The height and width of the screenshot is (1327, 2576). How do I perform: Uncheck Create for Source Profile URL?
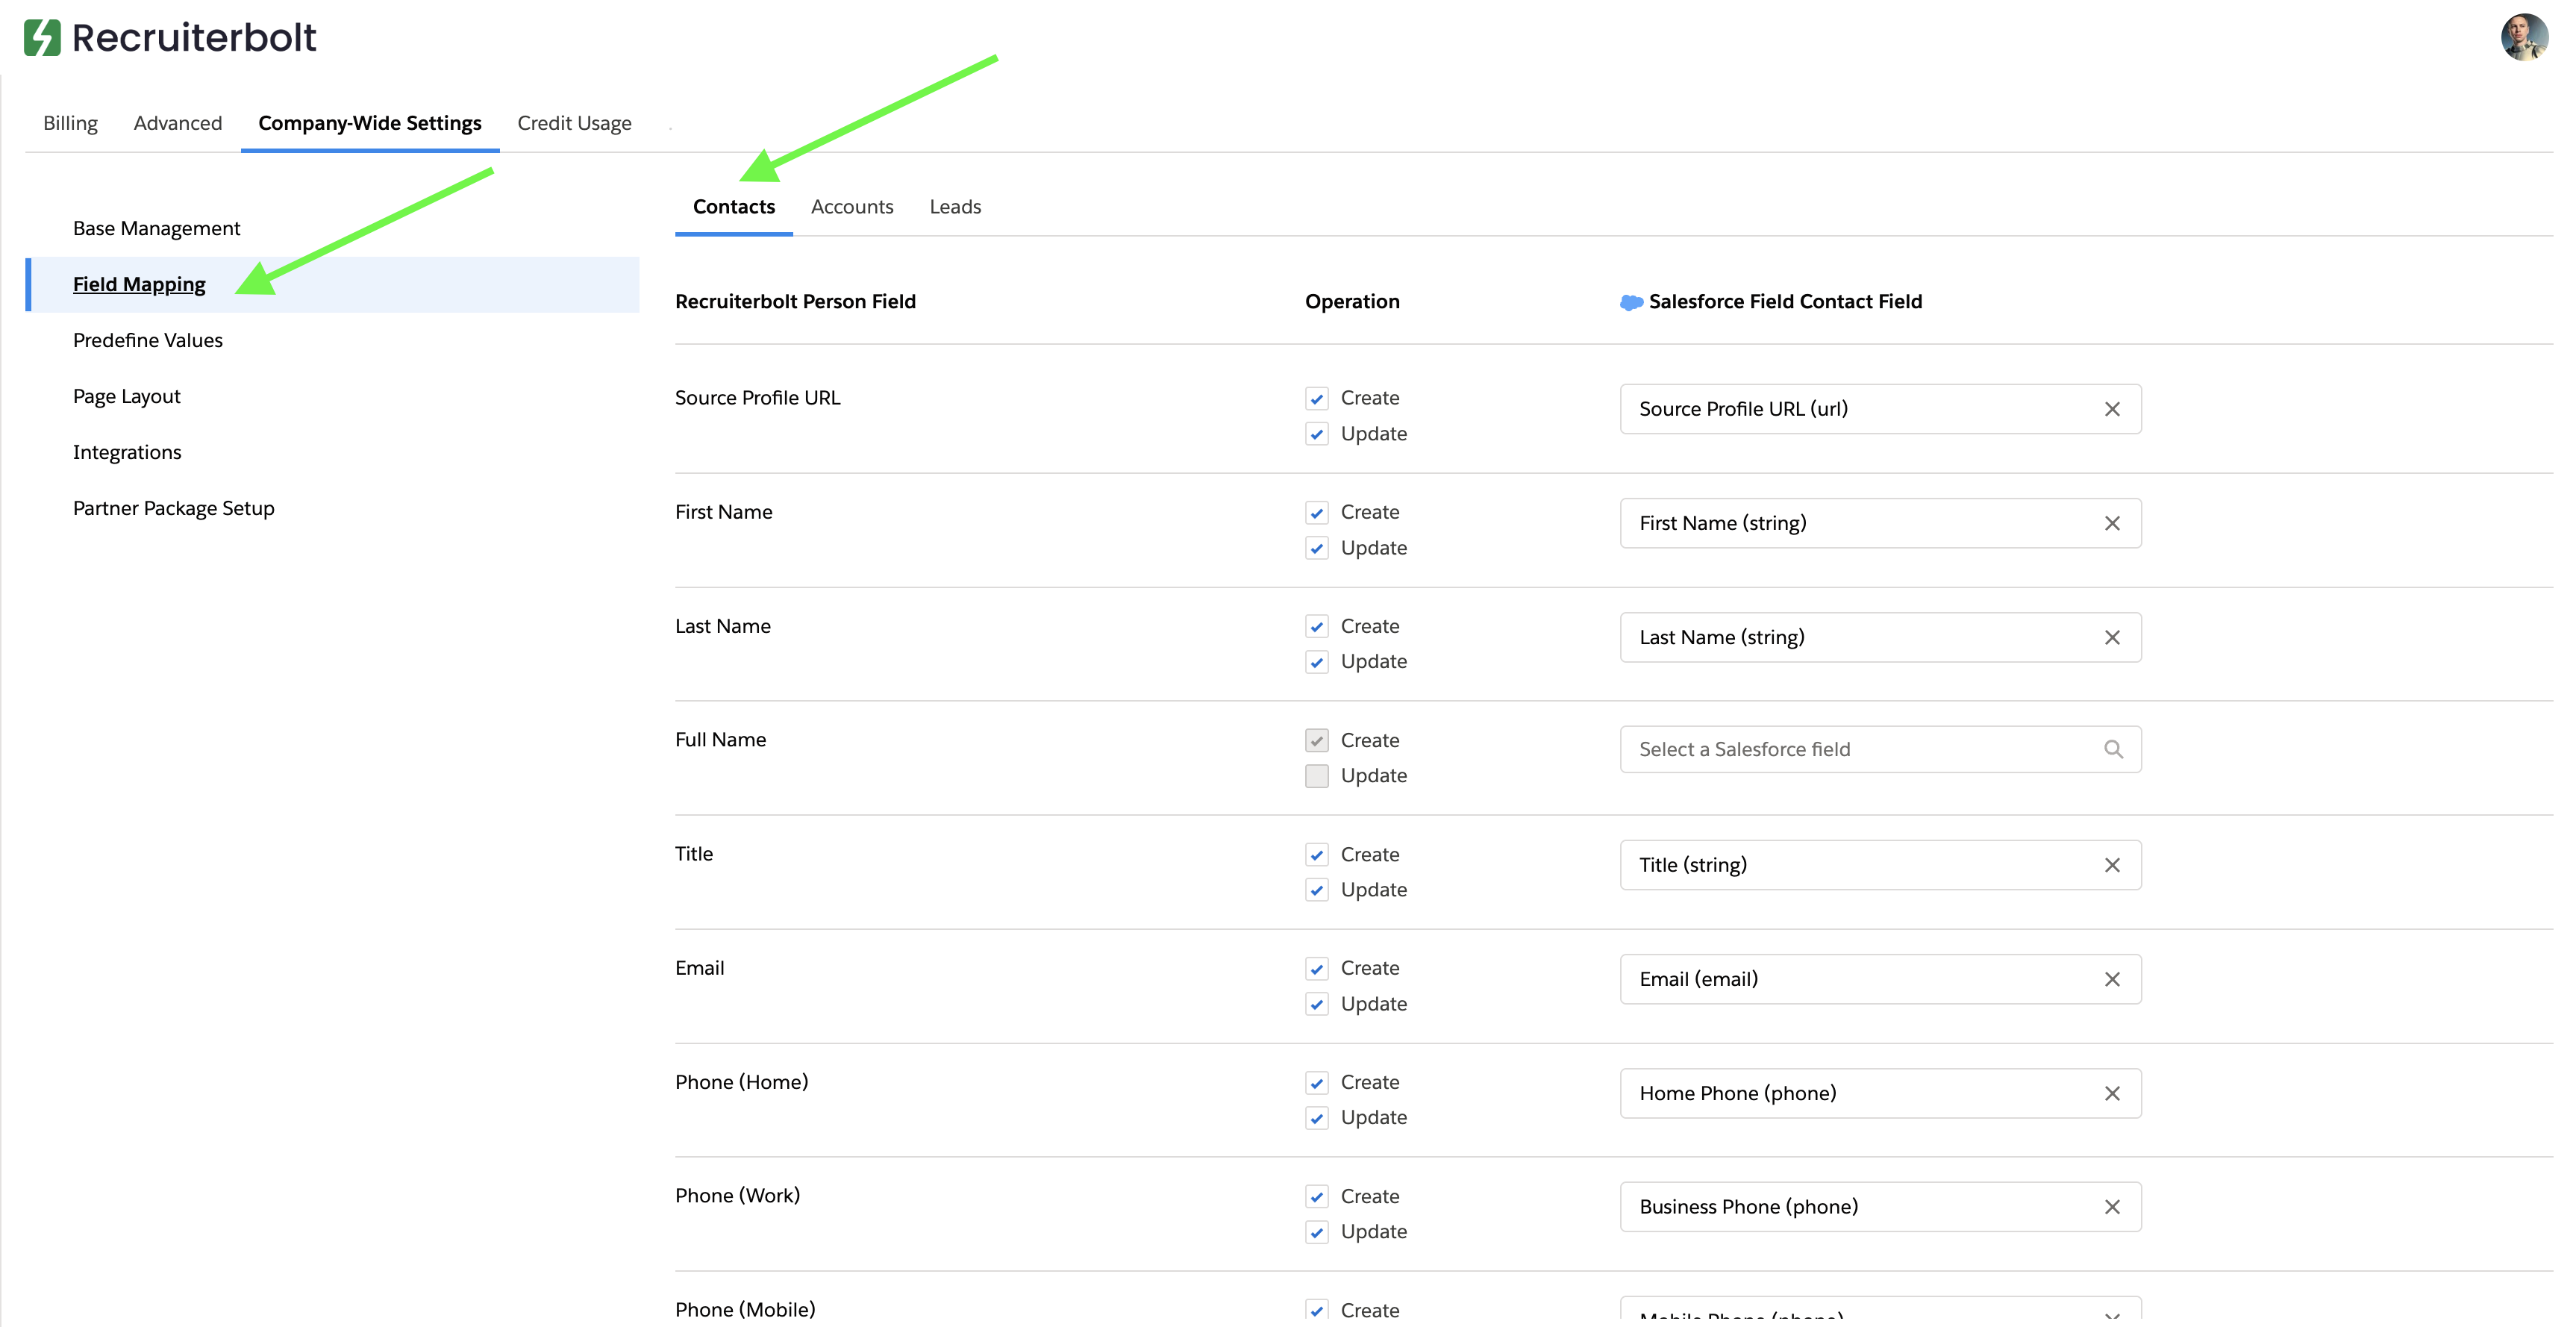(1316, 398)
